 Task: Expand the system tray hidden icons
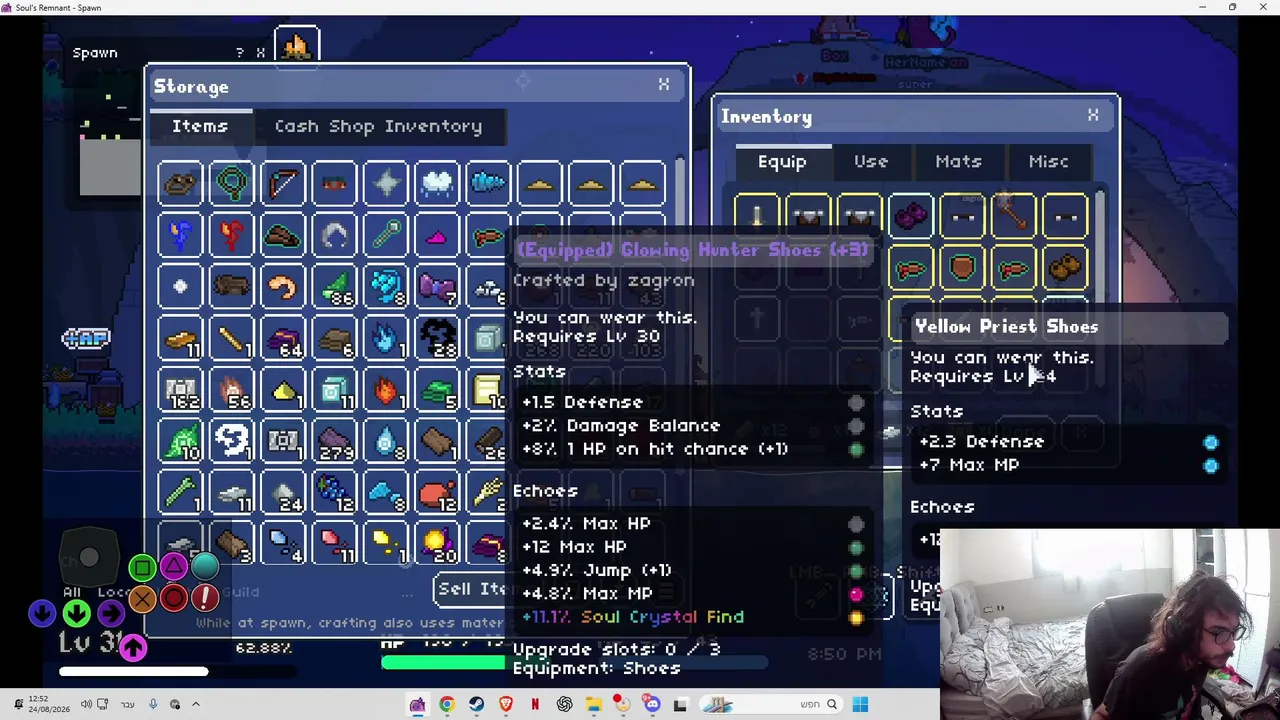(196, 704)
